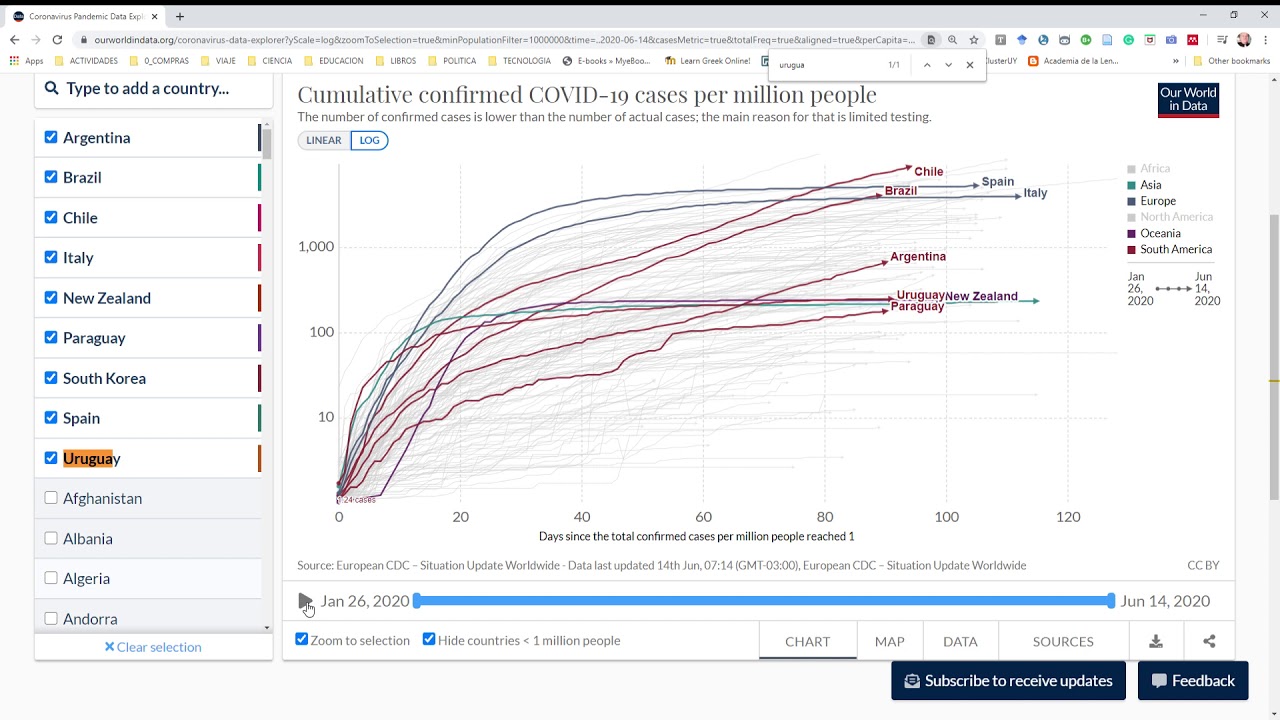Open the LIBROS bookmarks folder

[395, 61]
